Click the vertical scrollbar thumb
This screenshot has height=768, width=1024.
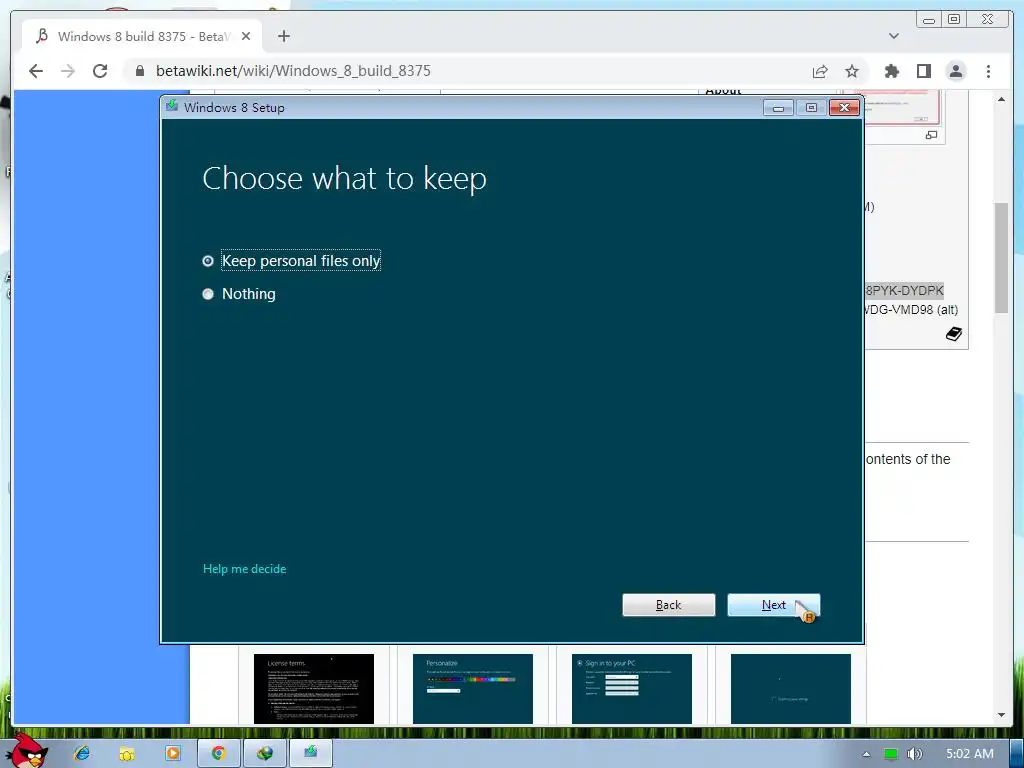[1001, 257]
